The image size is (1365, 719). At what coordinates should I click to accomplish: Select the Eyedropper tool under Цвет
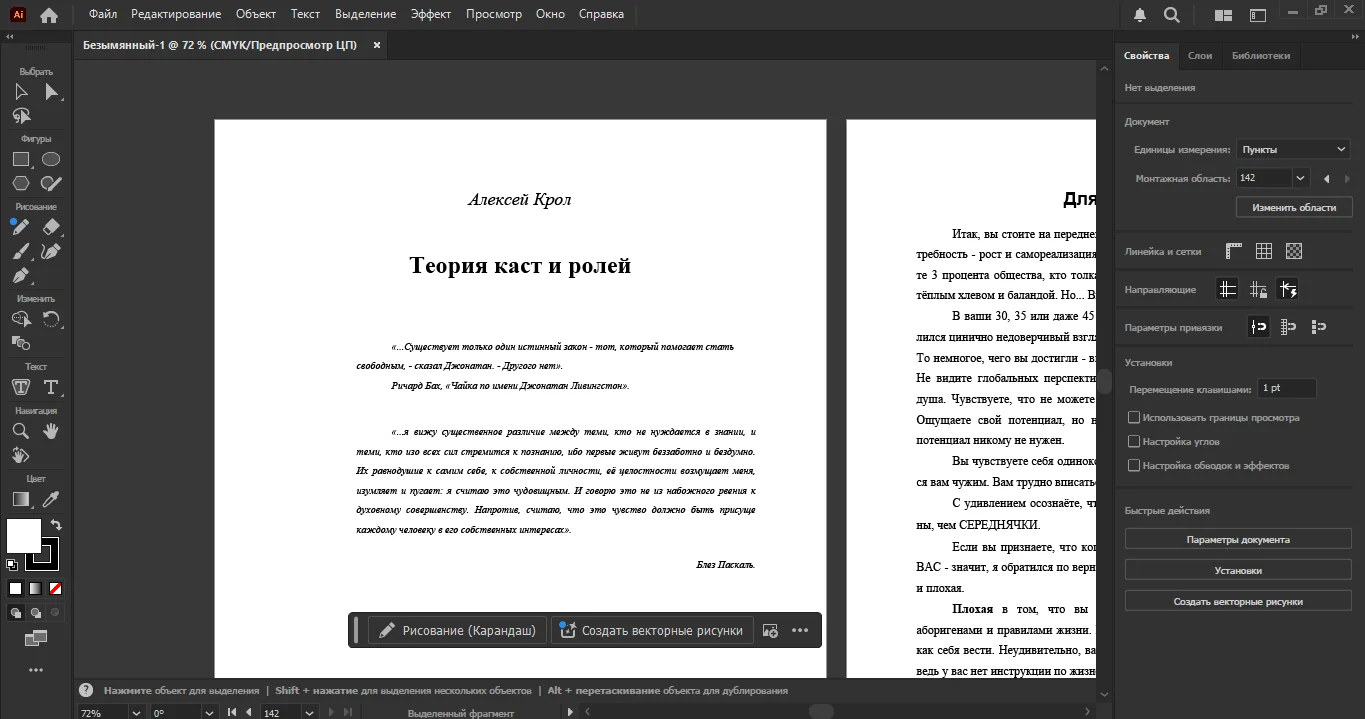[51, 499]
